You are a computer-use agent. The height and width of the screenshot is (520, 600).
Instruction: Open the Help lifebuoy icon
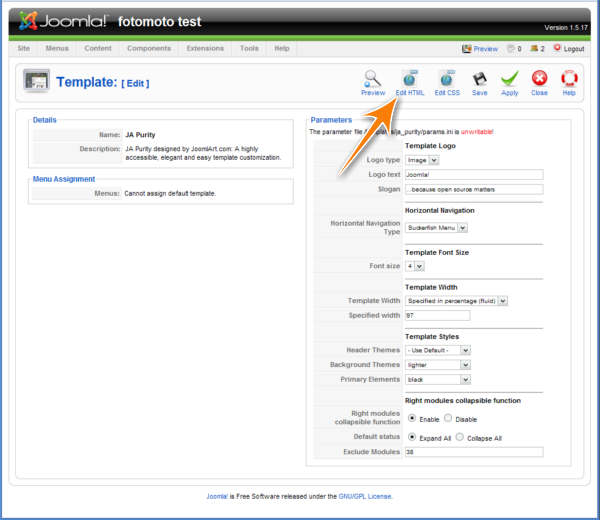(569, 78)
